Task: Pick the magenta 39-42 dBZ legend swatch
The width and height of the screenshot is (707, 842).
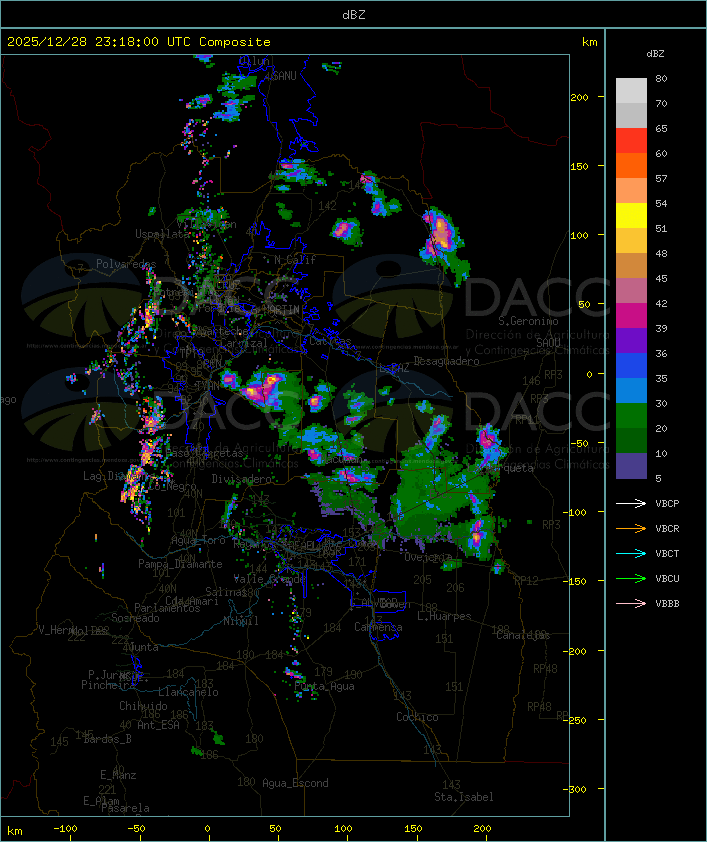Action: tap(631, 315)
